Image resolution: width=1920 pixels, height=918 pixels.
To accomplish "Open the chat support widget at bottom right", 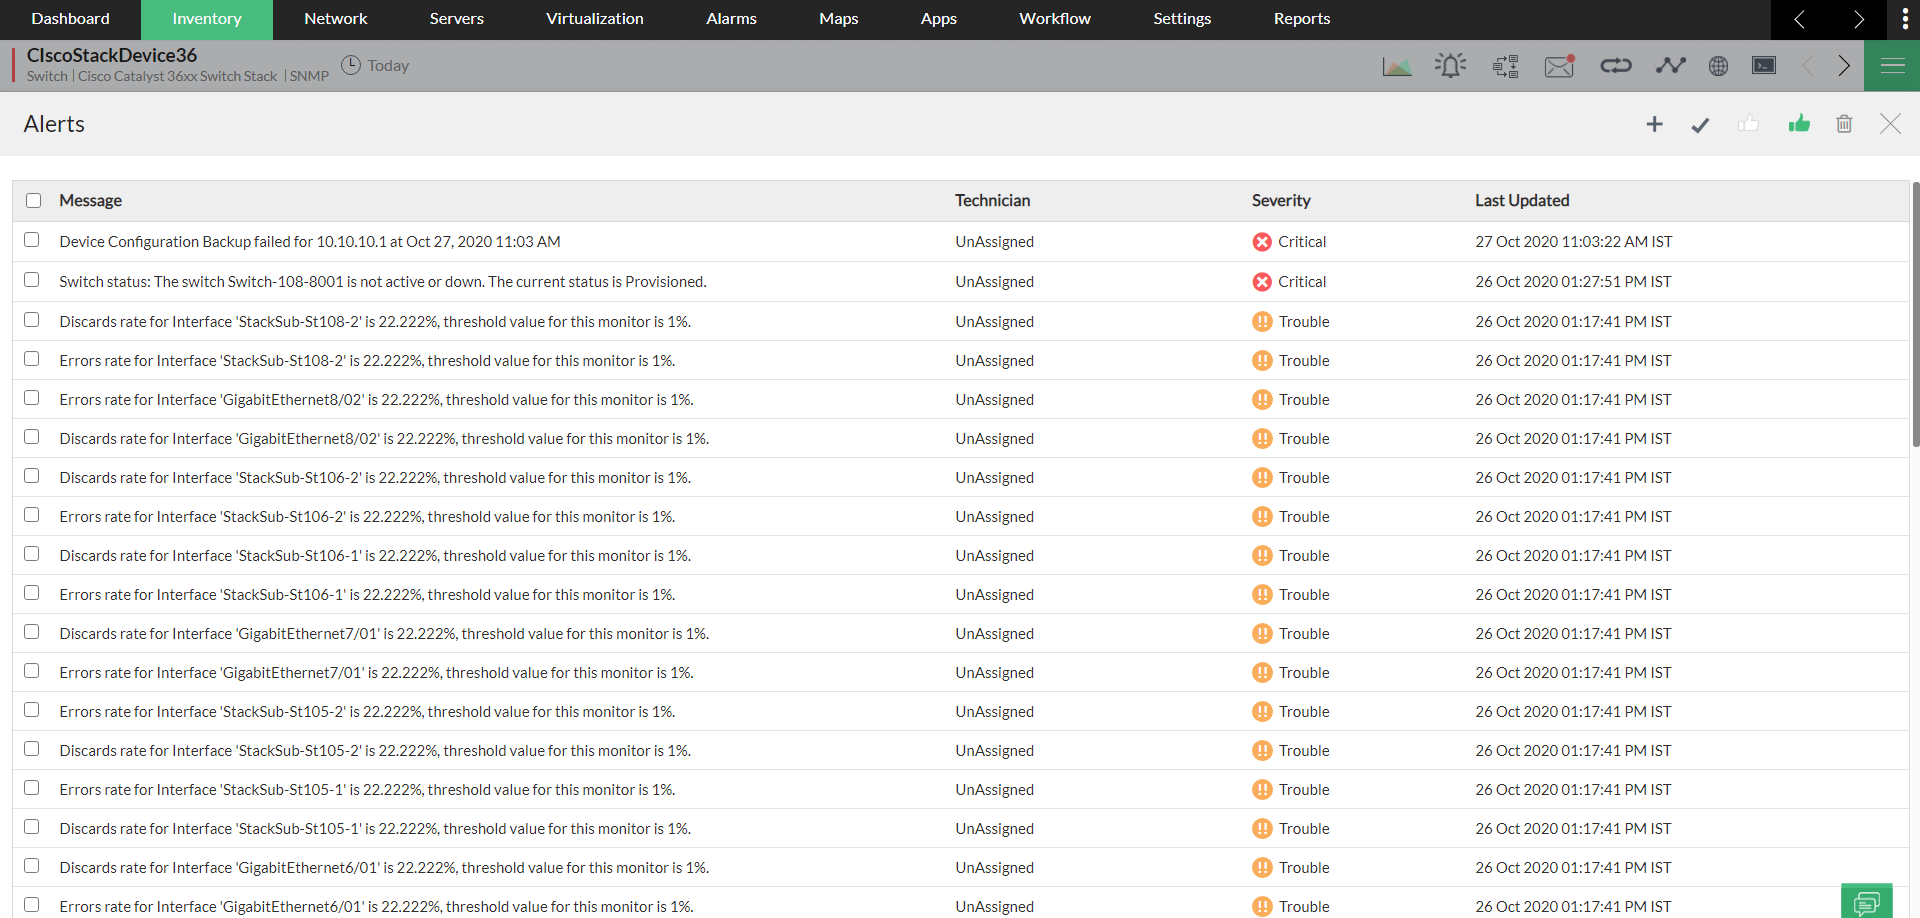I will pos(1868,900).
